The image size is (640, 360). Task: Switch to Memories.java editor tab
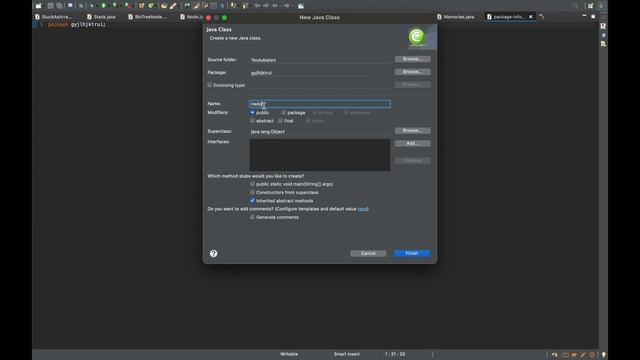tap(456, 17)
